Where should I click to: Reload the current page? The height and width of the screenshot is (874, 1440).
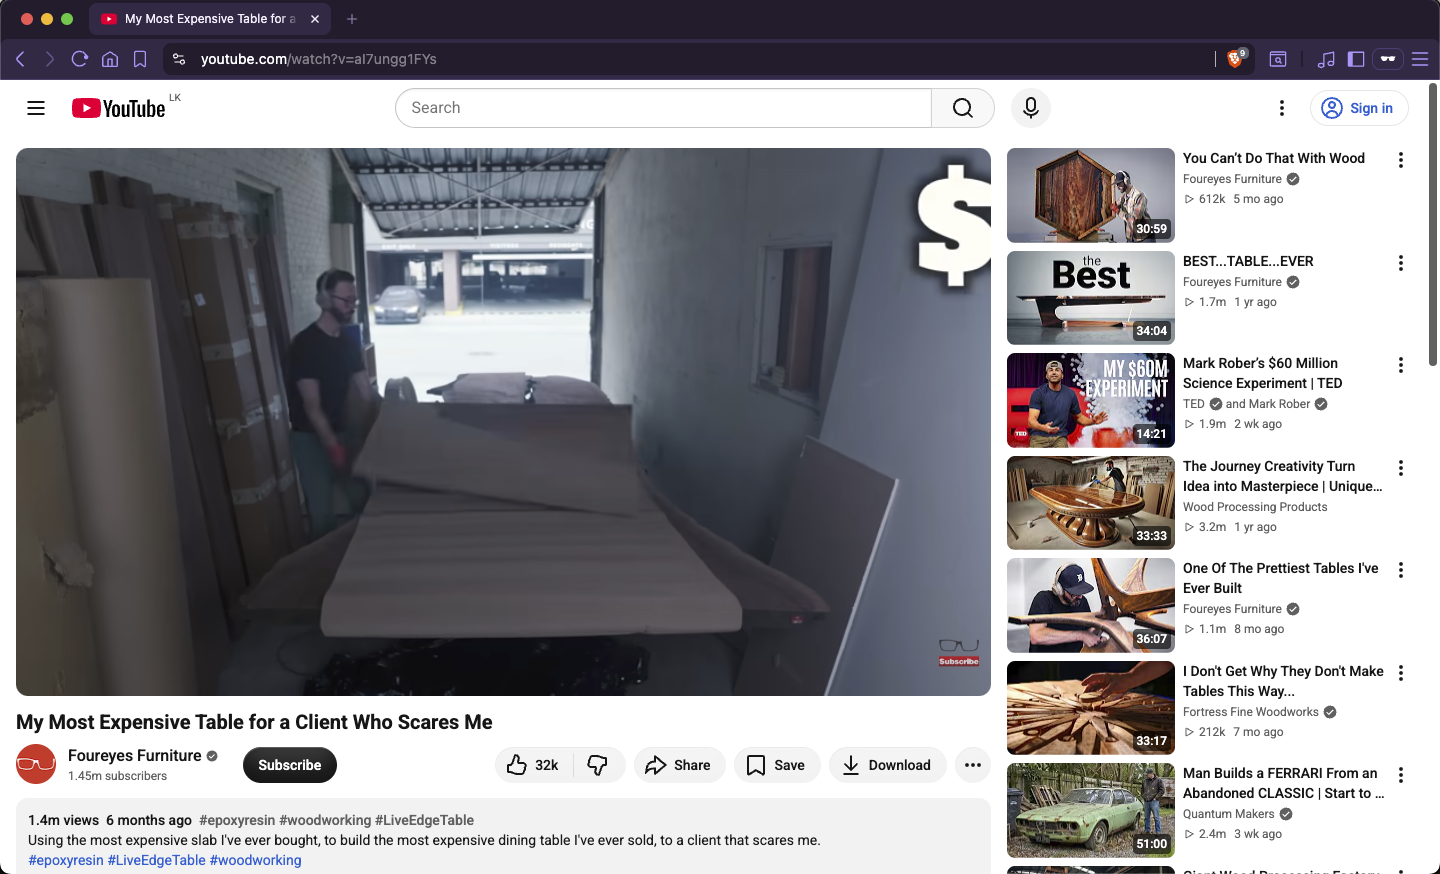[x=80, y=59]
